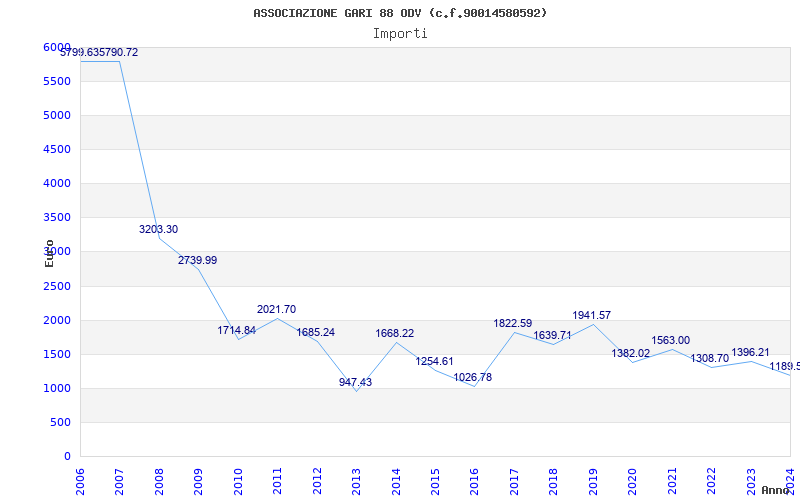Click the 1026.78 data label
Screen dimensions: 800x500
473,377
